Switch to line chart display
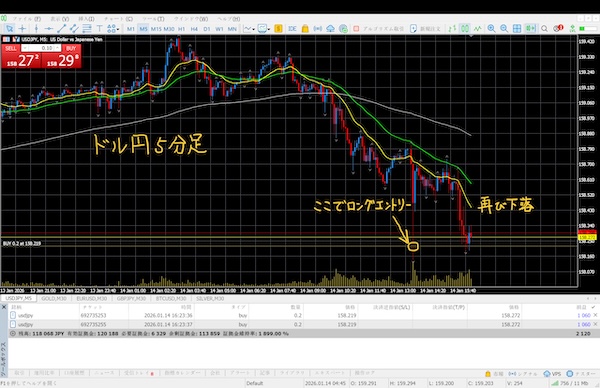The height and width of the screenshot is (388, 600). [478, 29]
